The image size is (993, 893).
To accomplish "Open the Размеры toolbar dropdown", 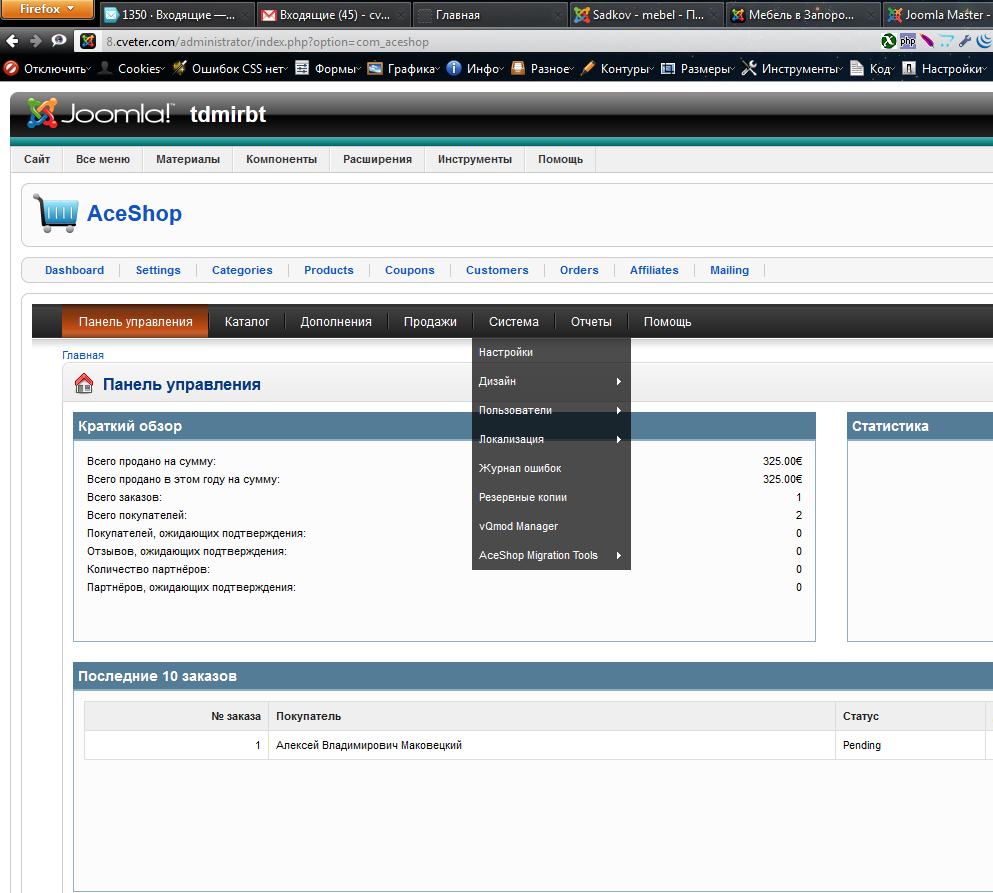I will [x=697, y=68].
